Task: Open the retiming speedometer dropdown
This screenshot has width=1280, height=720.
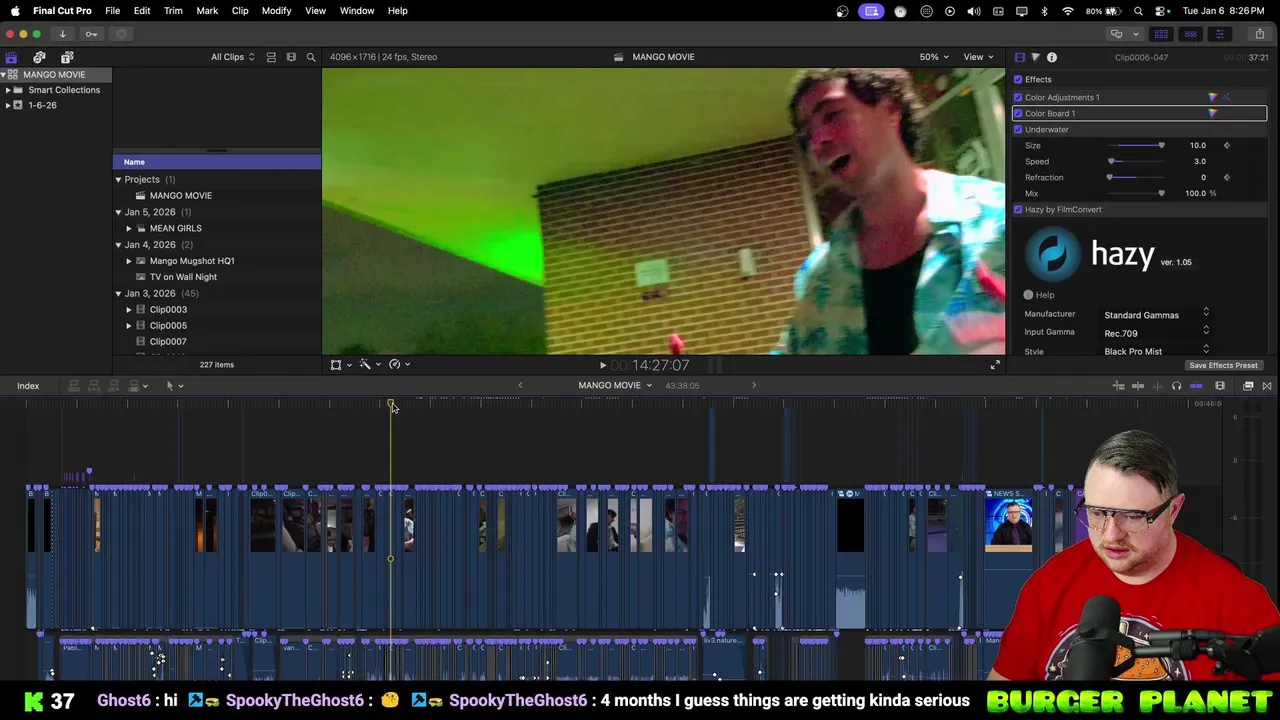Action: pos(400,365)
